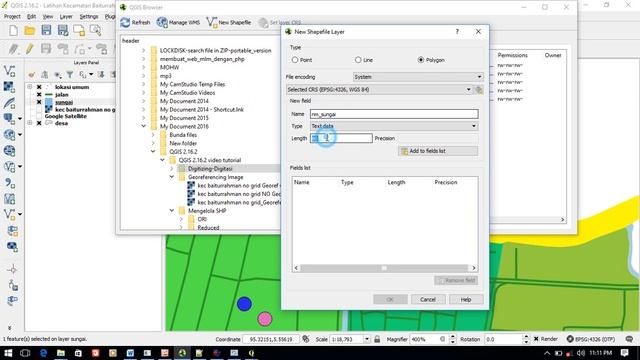Click Manage WMS in QGIS Browser
Viewport: 640px width, 360px height.
click(178, 22)
